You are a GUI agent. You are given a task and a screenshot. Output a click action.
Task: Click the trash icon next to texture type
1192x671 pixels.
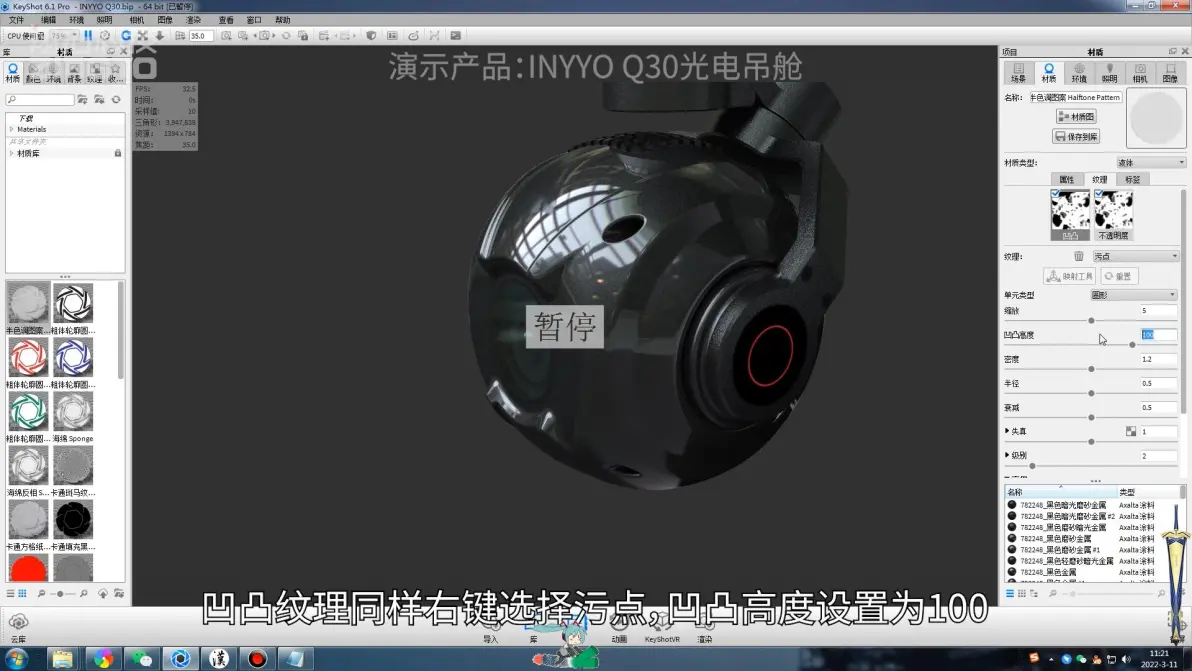(1078, 256)
